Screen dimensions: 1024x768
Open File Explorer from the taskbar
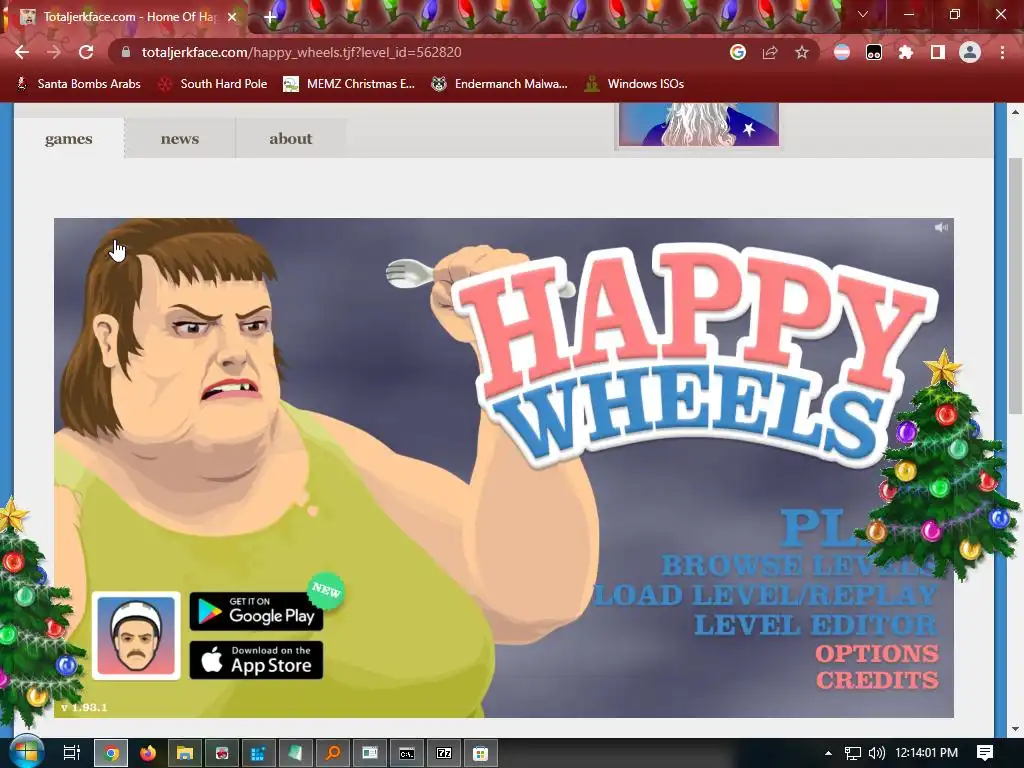click(x=185, y=754)
